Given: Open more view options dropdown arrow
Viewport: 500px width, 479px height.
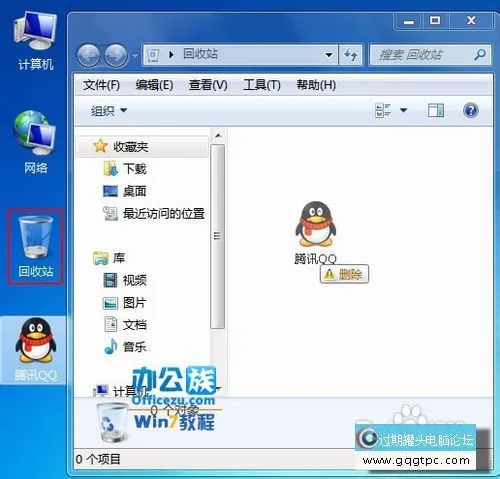Looking at the screenshot, I should [403, 111].
